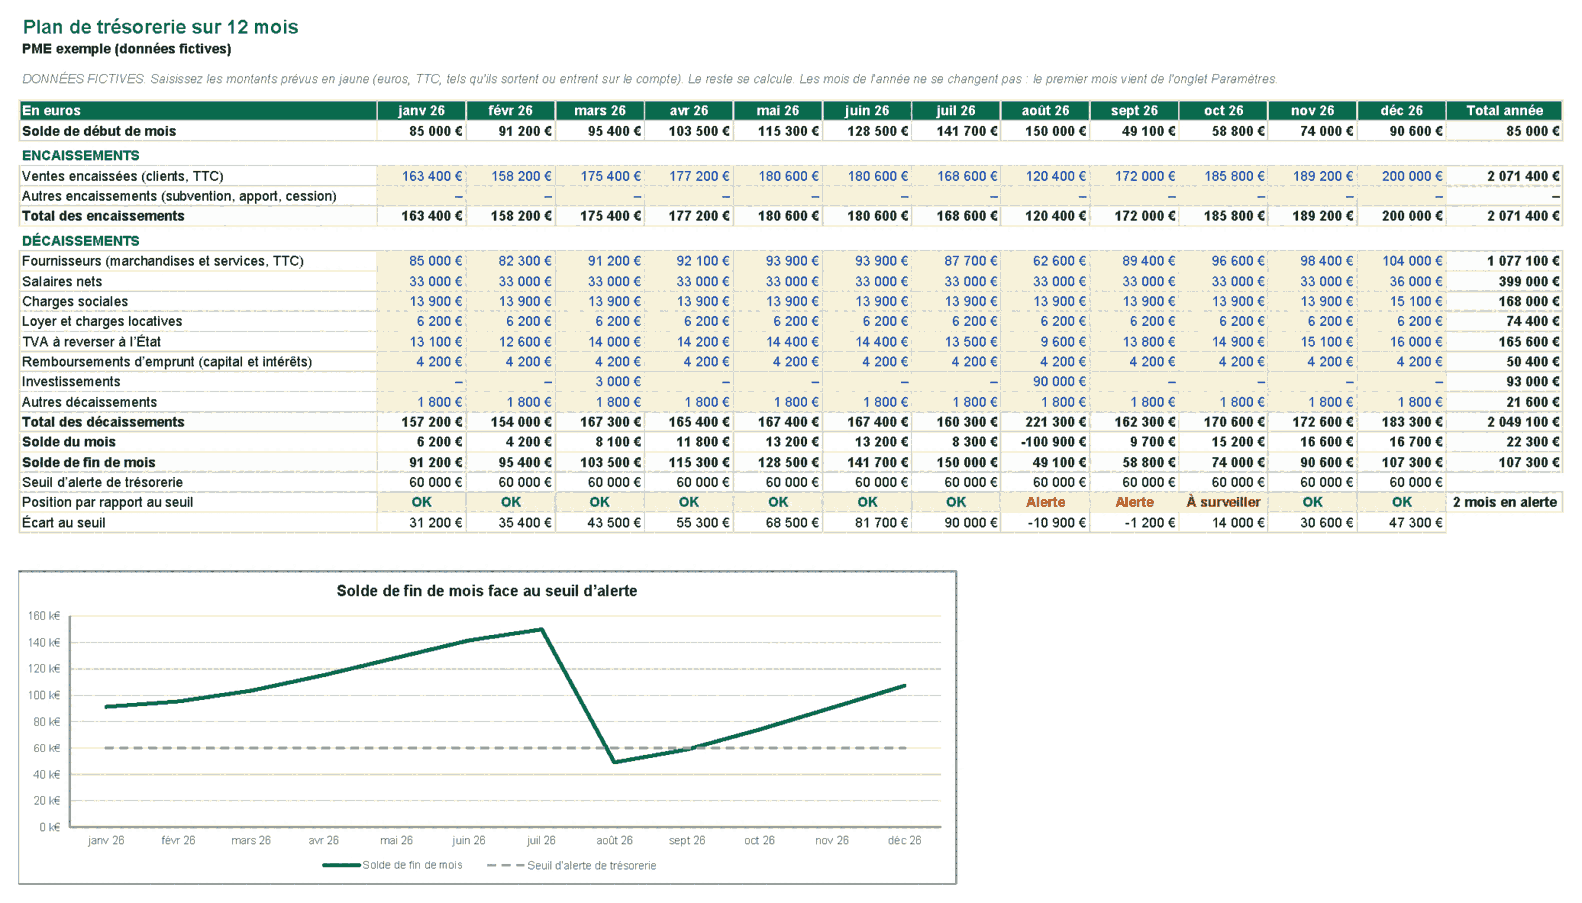1582x903 pixels.
Task: Click the title "Plan de trésorerie sur 12 mois"
Action: (160, 27)
